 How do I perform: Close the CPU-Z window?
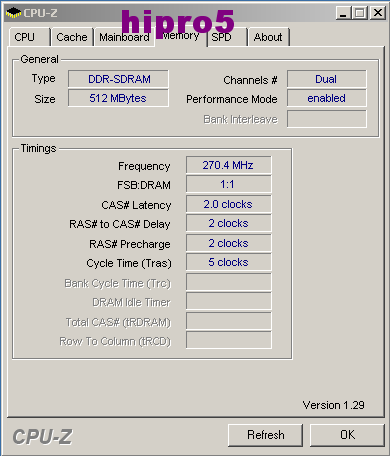click(x=378, y=13)
